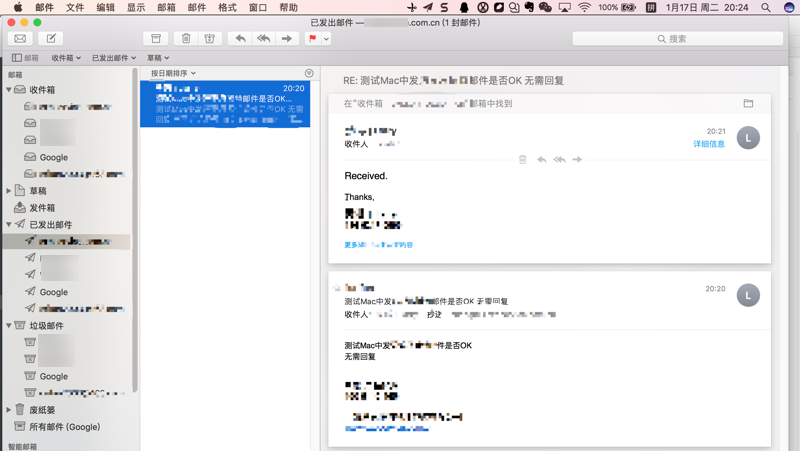Open the 邮件 application menu
The image size is (800, 451).
[x=44, y=7]
